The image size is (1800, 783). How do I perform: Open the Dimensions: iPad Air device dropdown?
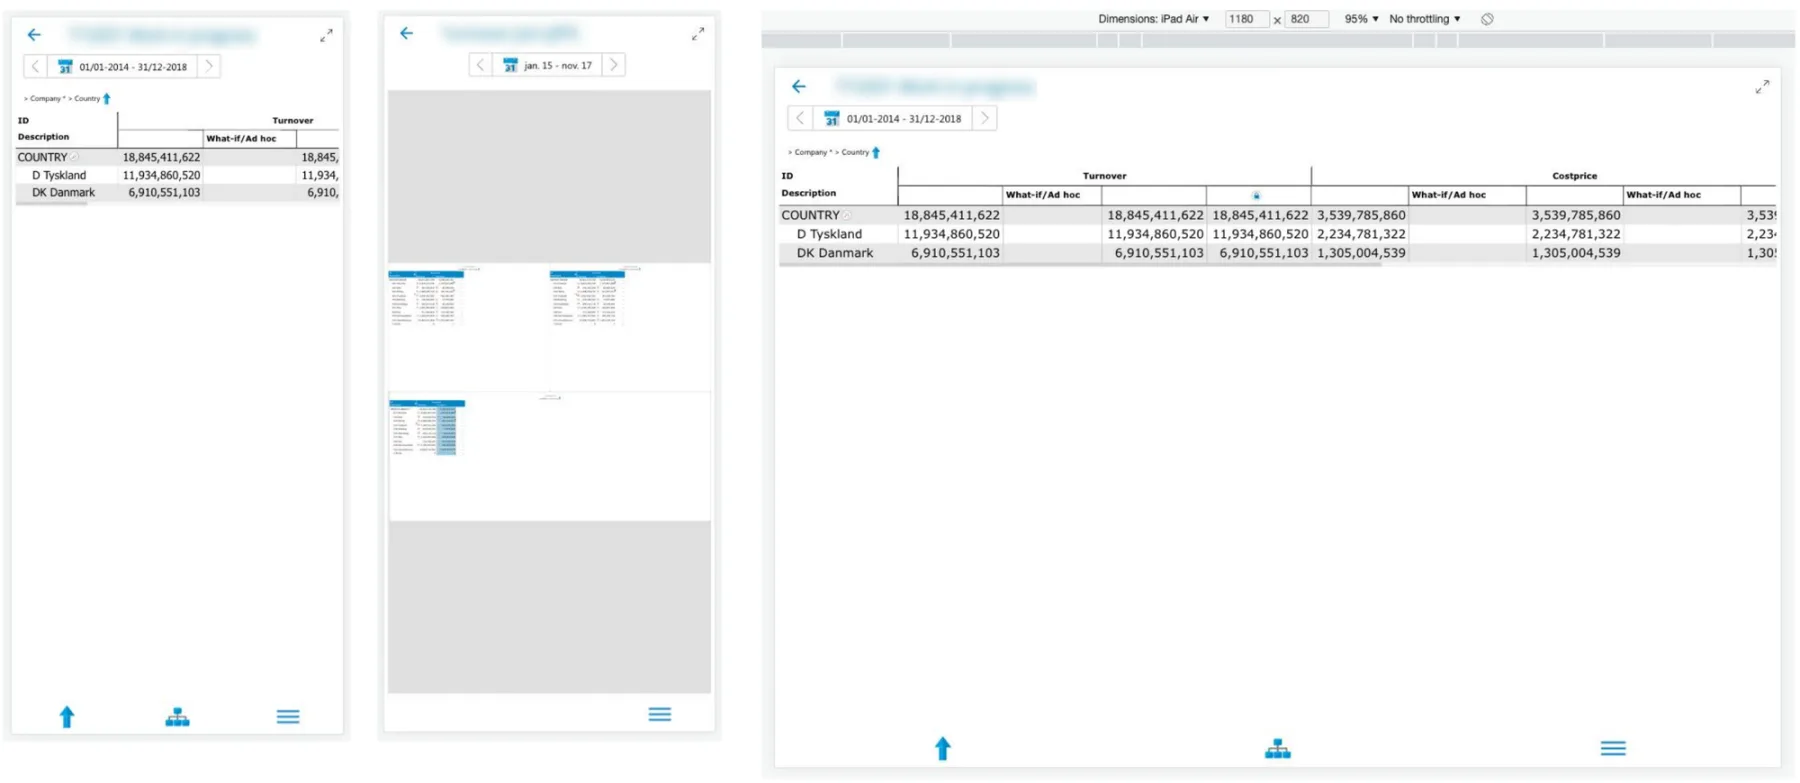tap(1153, 19)
